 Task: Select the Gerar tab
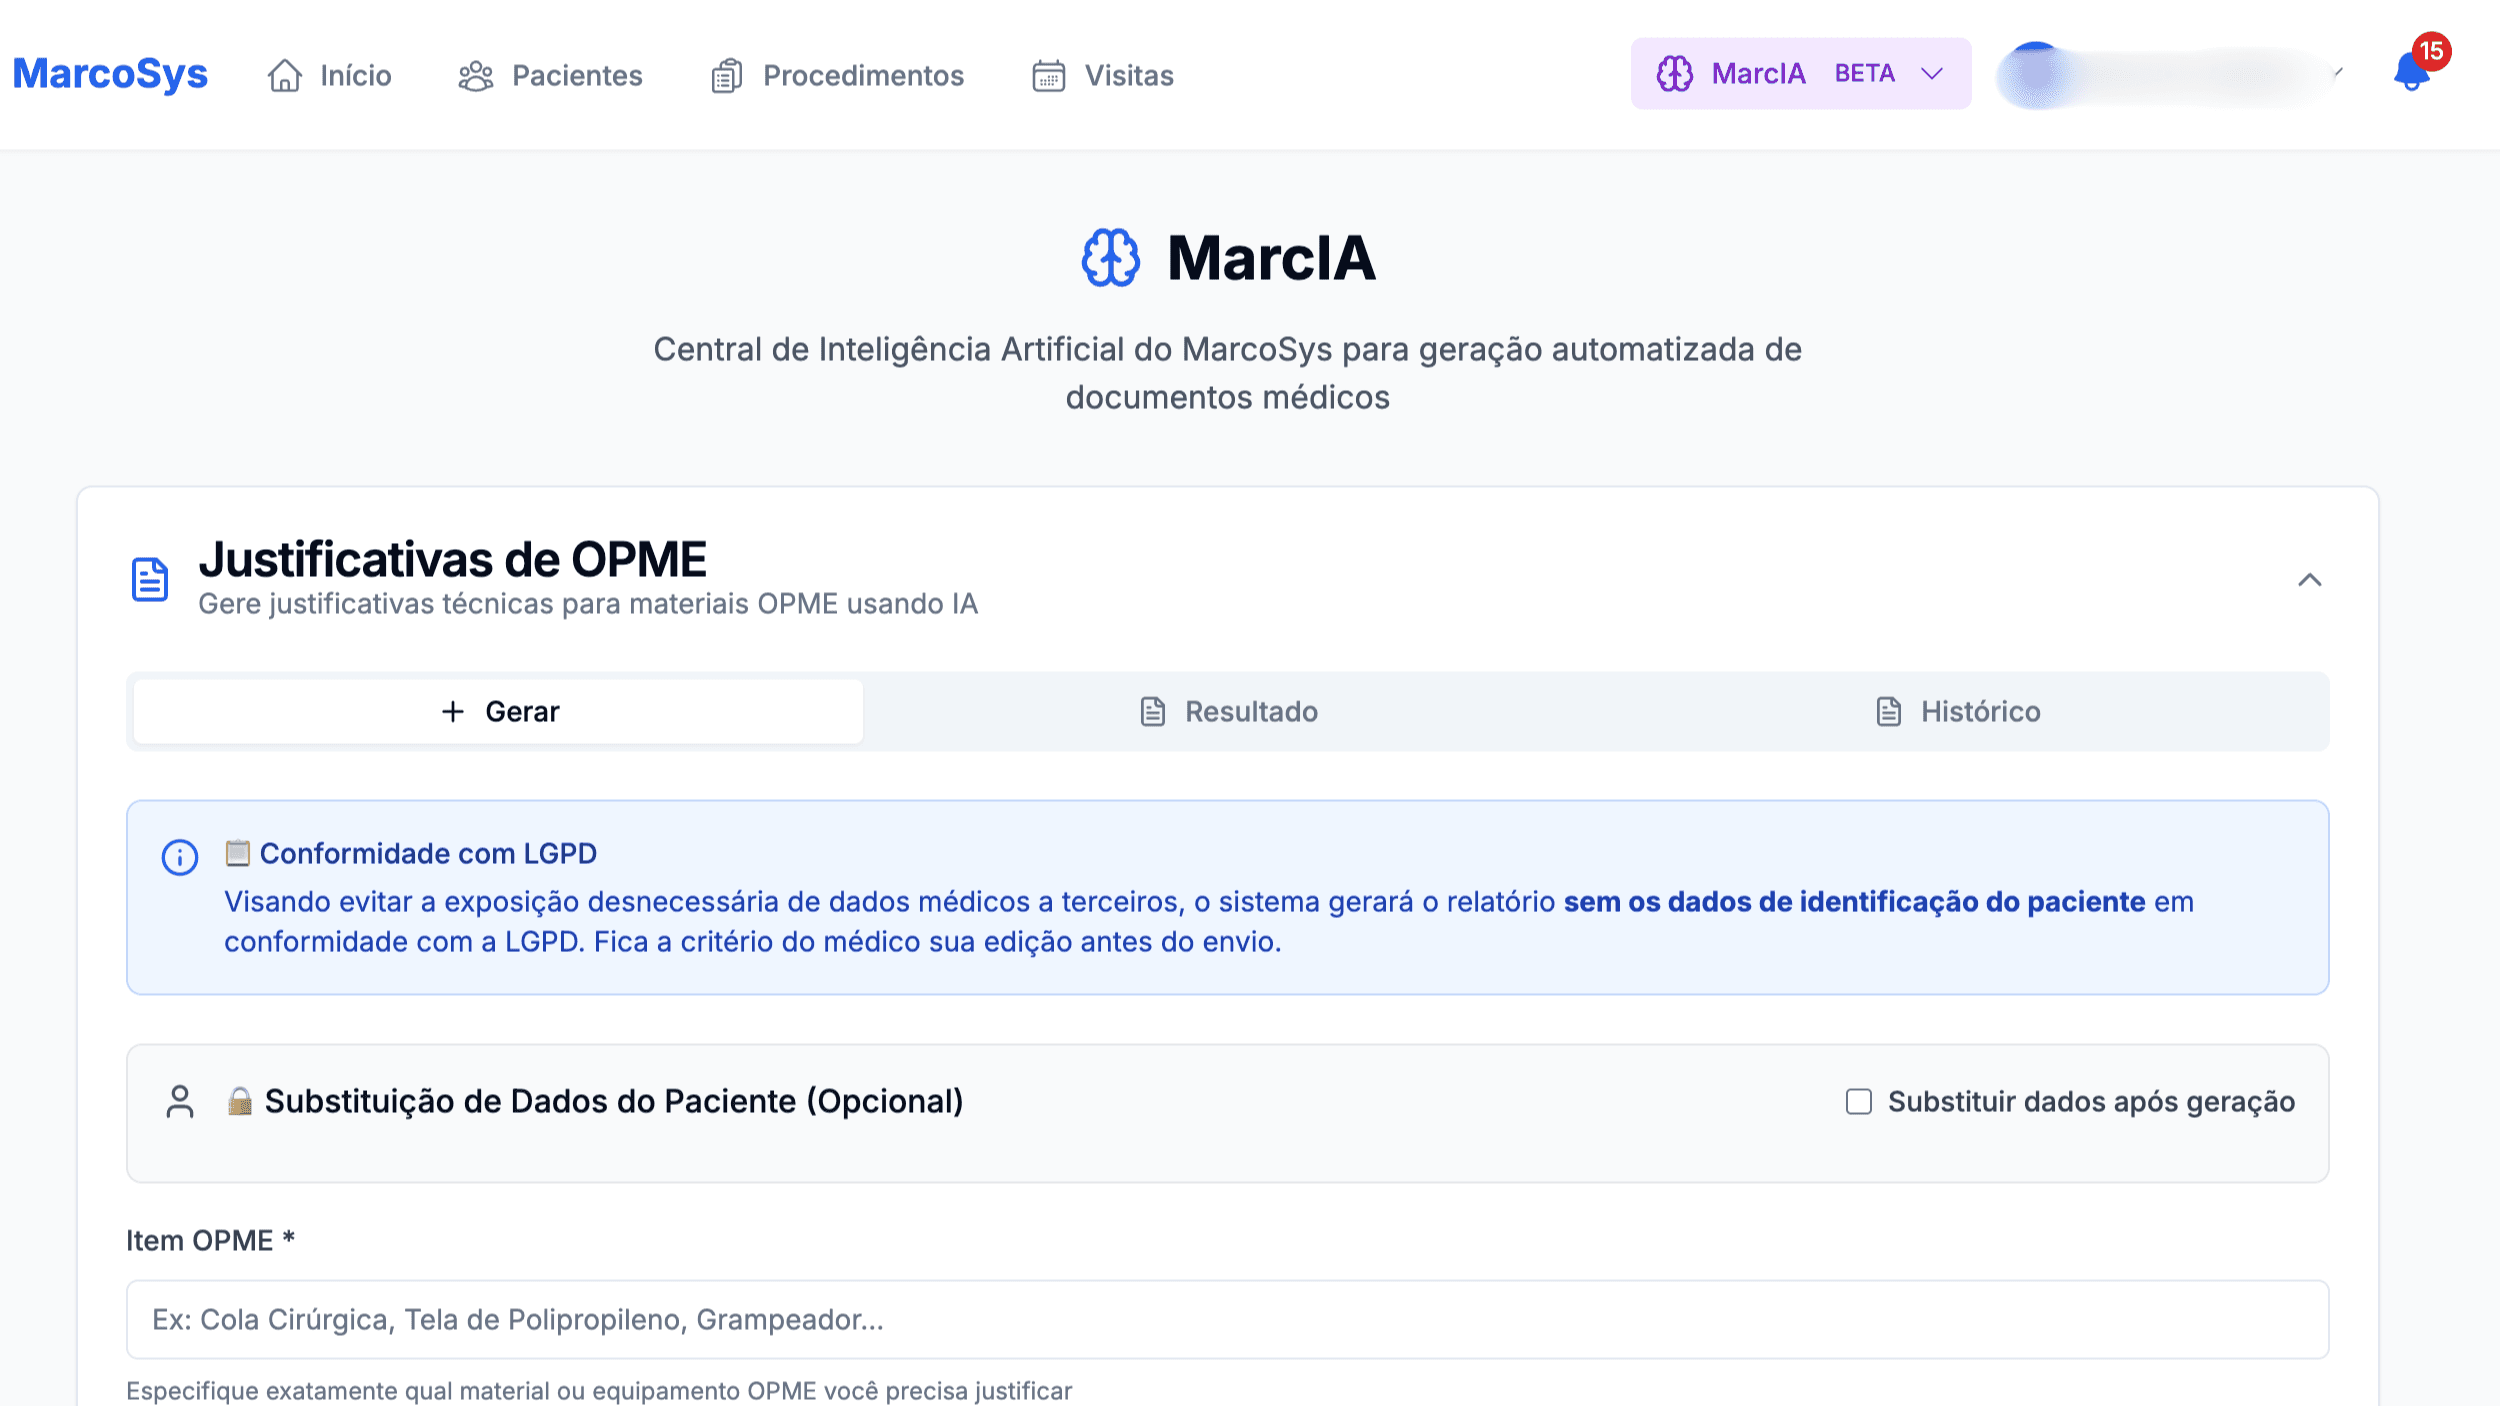click(497, 711)
